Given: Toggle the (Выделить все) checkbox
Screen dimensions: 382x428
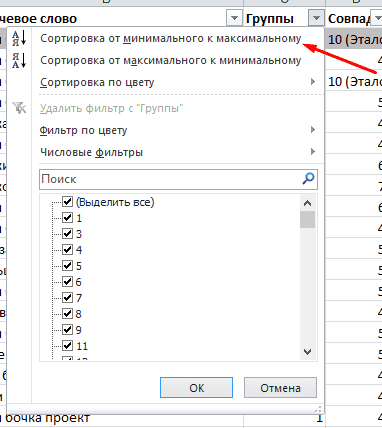Looking at the screenshot, I should coord(68,202).
